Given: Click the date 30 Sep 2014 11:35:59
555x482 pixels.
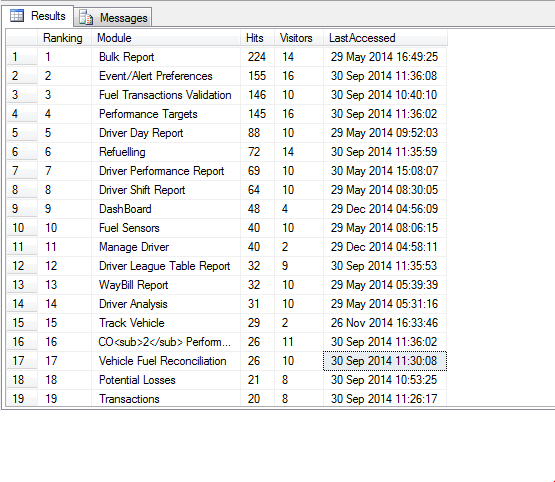Looking at the screenshot, I should pyautogui.click(x=385, y=152).
